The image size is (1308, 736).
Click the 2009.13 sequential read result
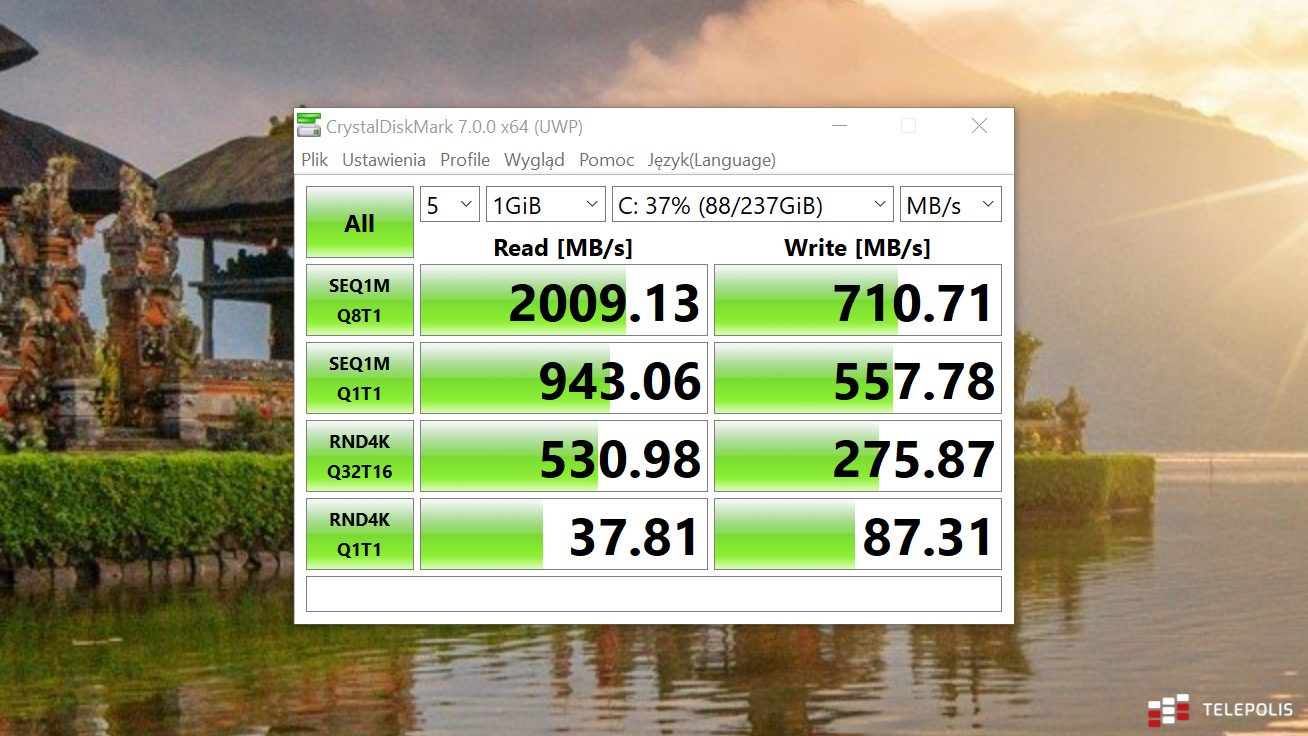pos(564,301)
